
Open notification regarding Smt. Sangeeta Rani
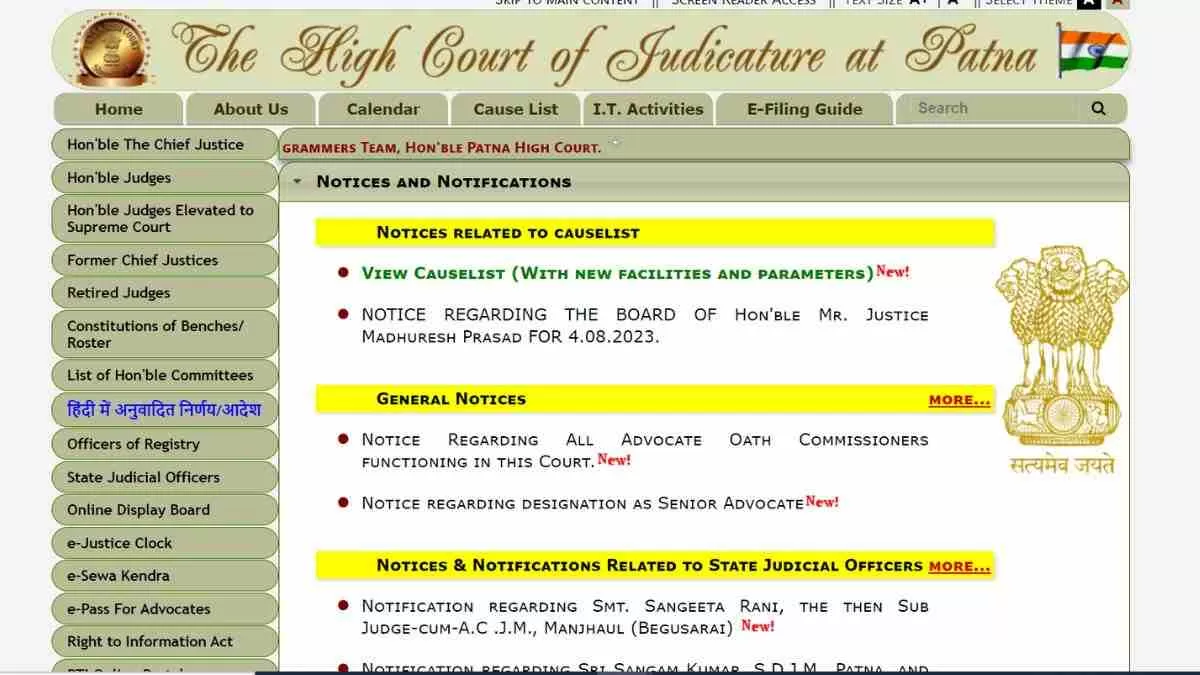tap(645, 617)
